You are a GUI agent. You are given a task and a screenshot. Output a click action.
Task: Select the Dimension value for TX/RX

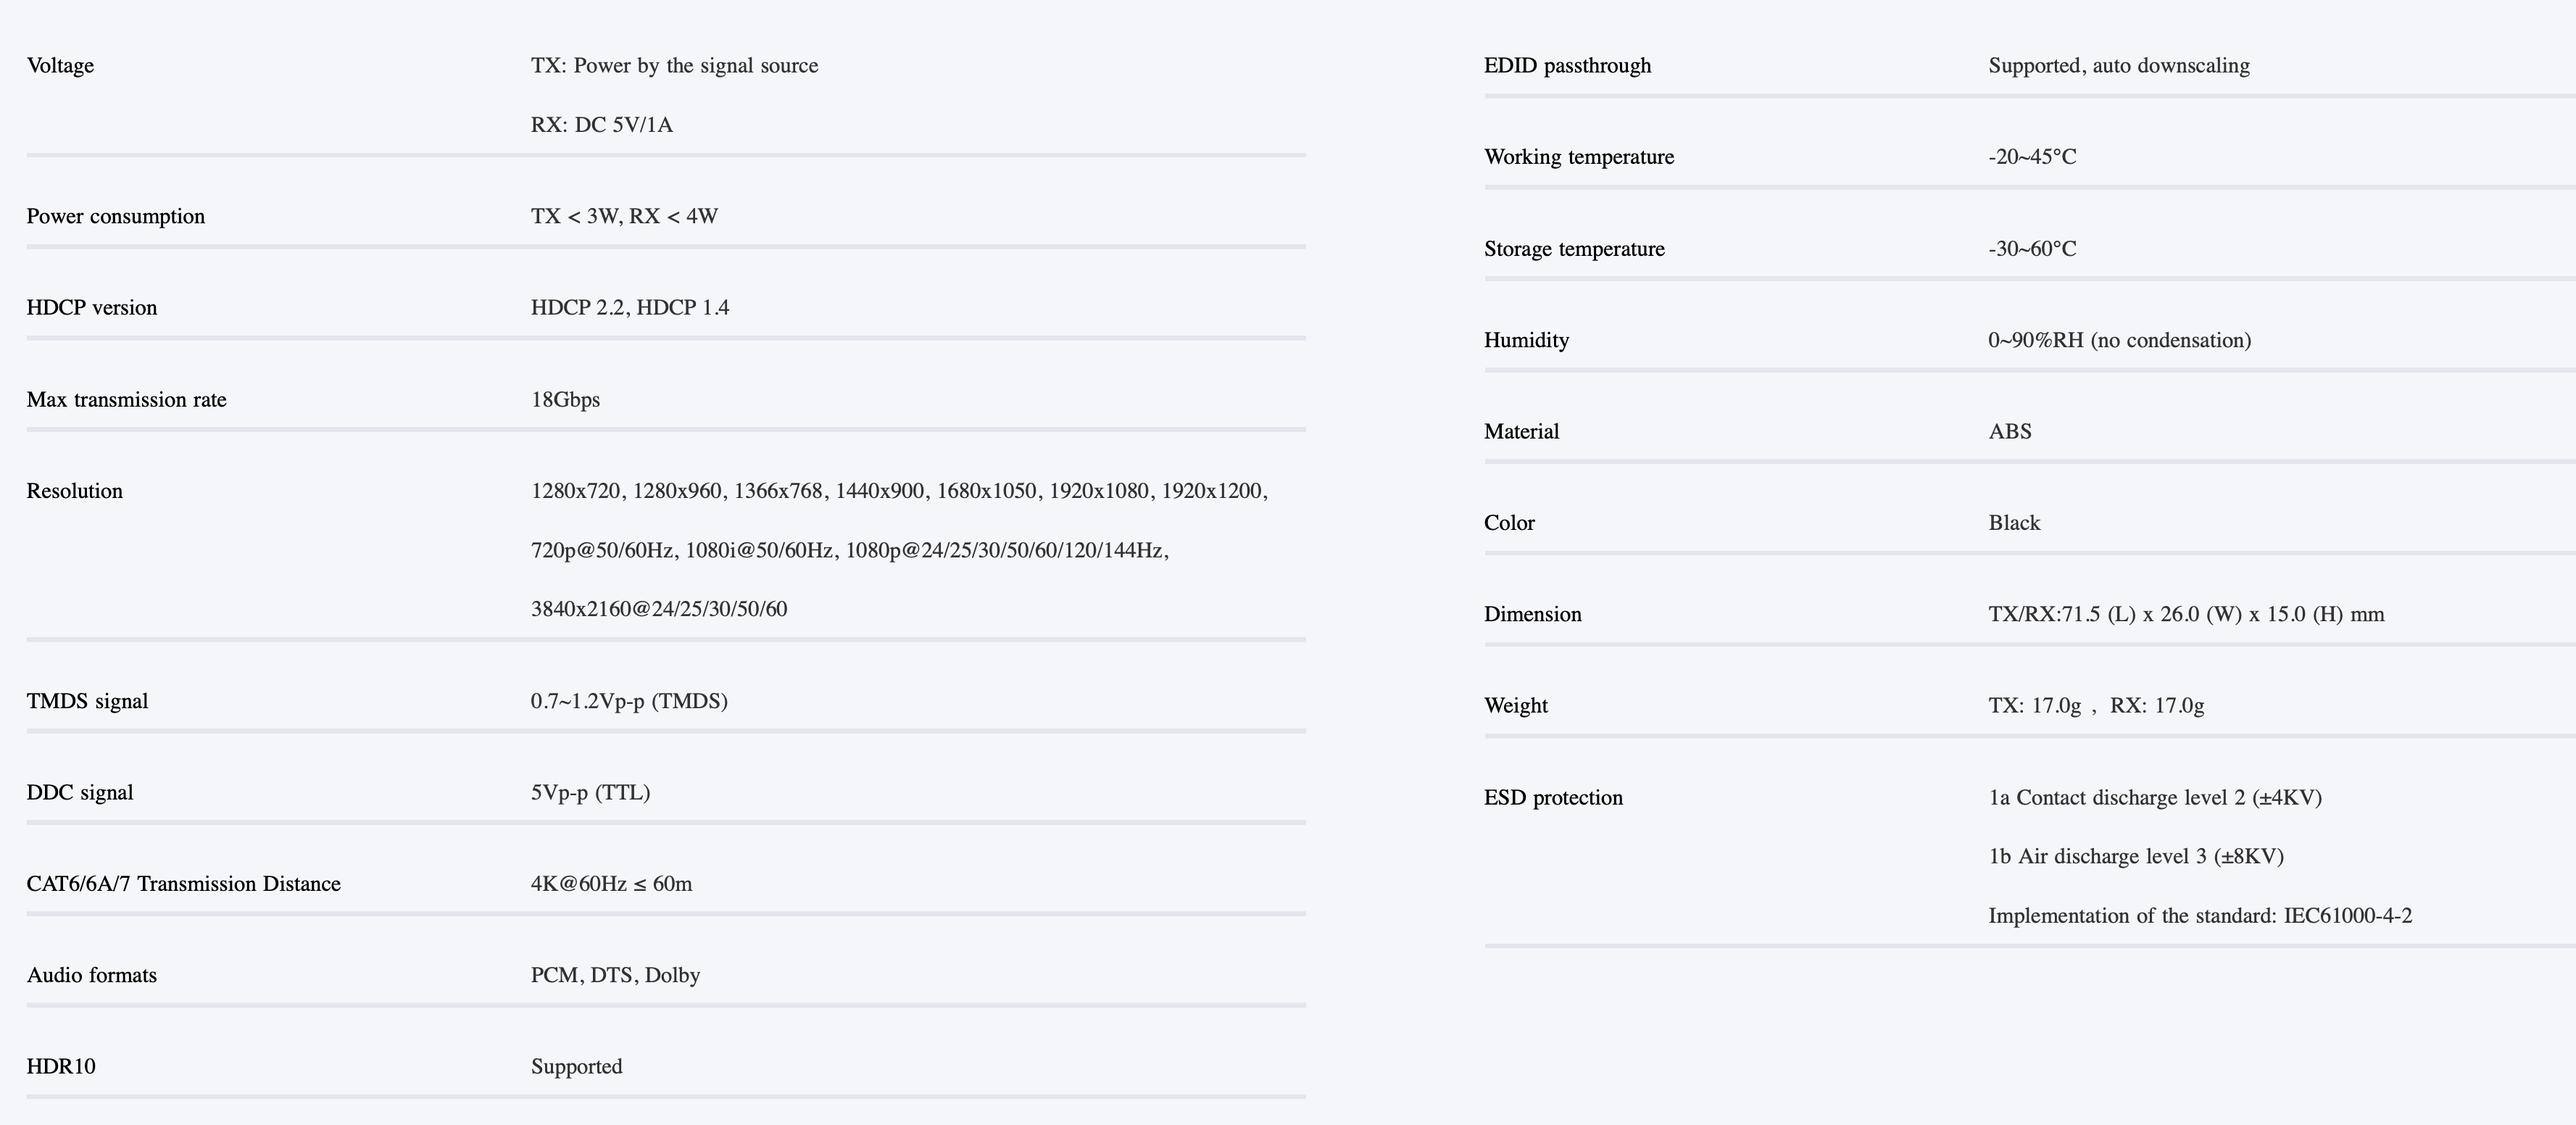(2185, 614)
